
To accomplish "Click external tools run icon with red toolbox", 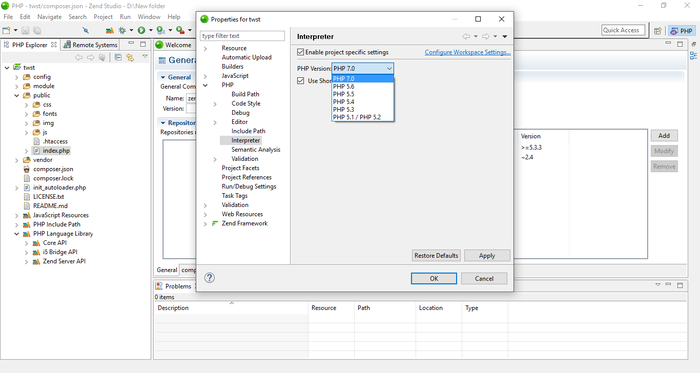I will 180,30.
